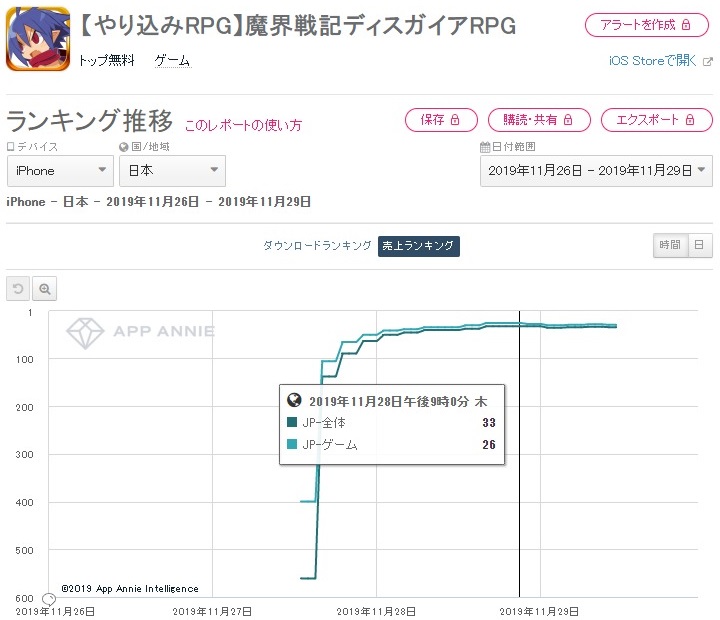Open the このレポートの使い方 link
Viewport: 720px width, 620px height.
click(243, 125)
